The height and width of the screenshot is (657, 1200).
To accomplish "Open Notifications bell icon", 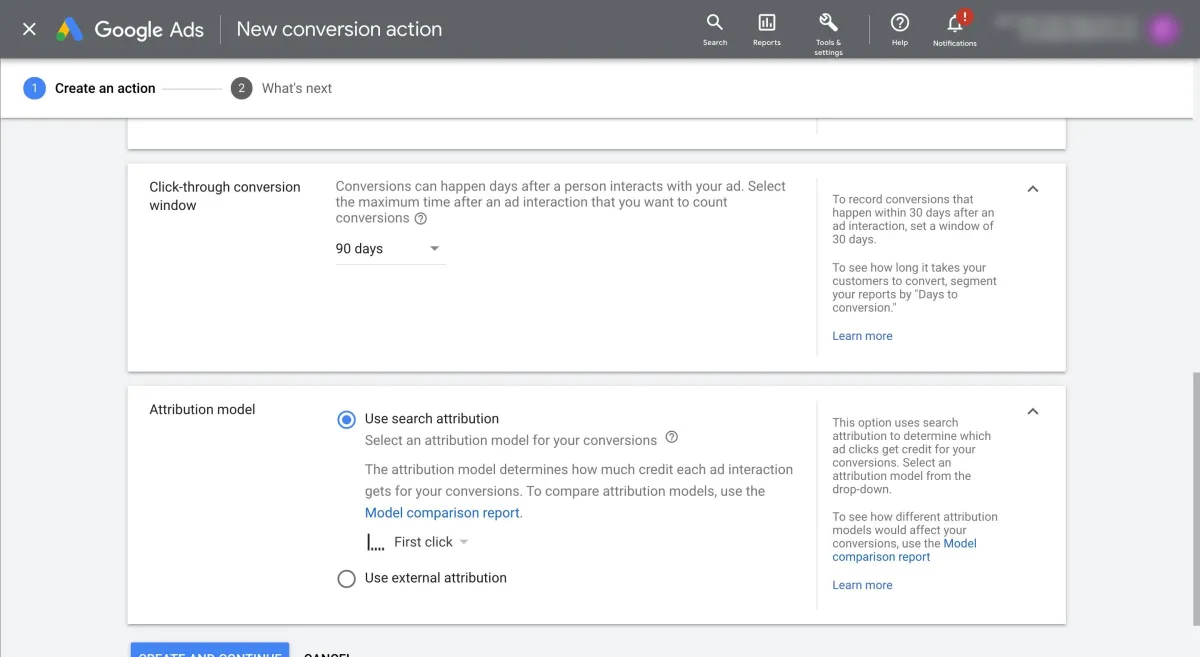I will (954, 24).
